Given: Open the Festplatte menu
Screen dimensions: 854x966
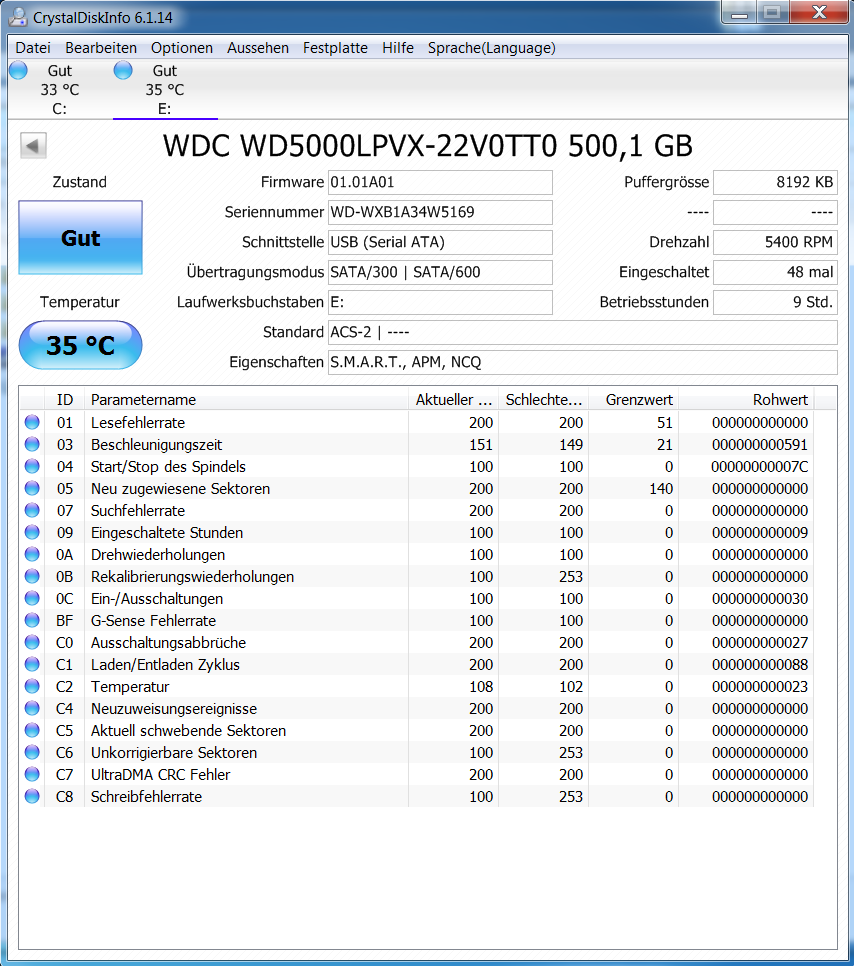Looking at the screenshot, I should (x=335, y=48).
